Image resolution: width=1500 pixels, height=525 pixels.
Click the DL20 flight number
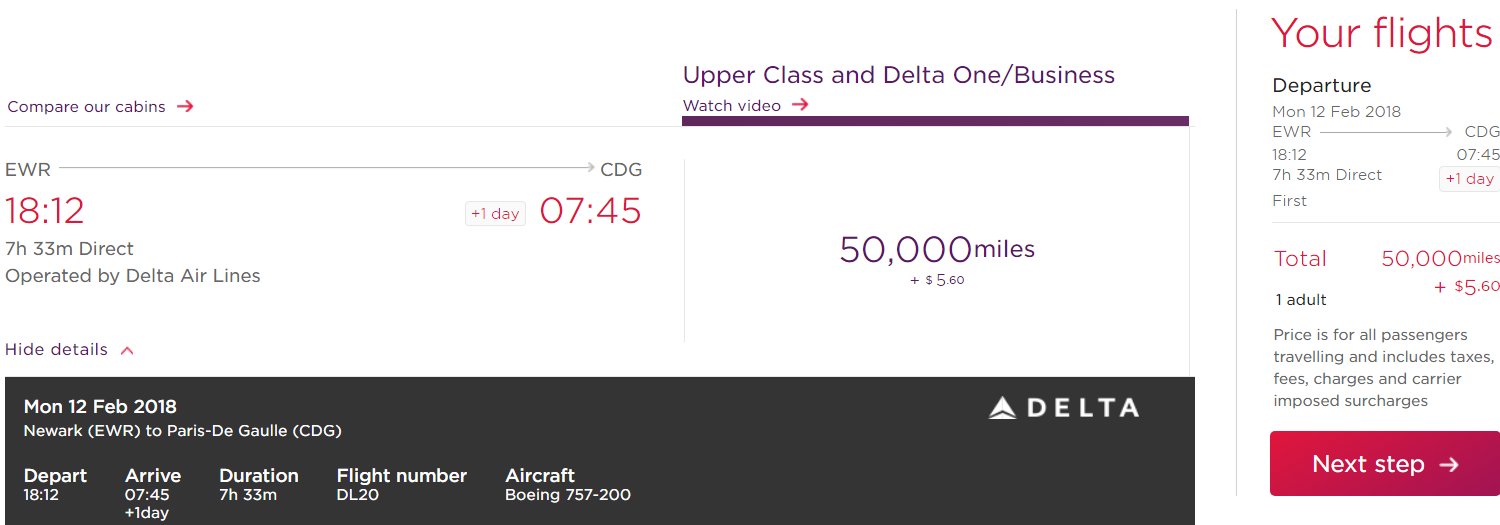[358, 495]
